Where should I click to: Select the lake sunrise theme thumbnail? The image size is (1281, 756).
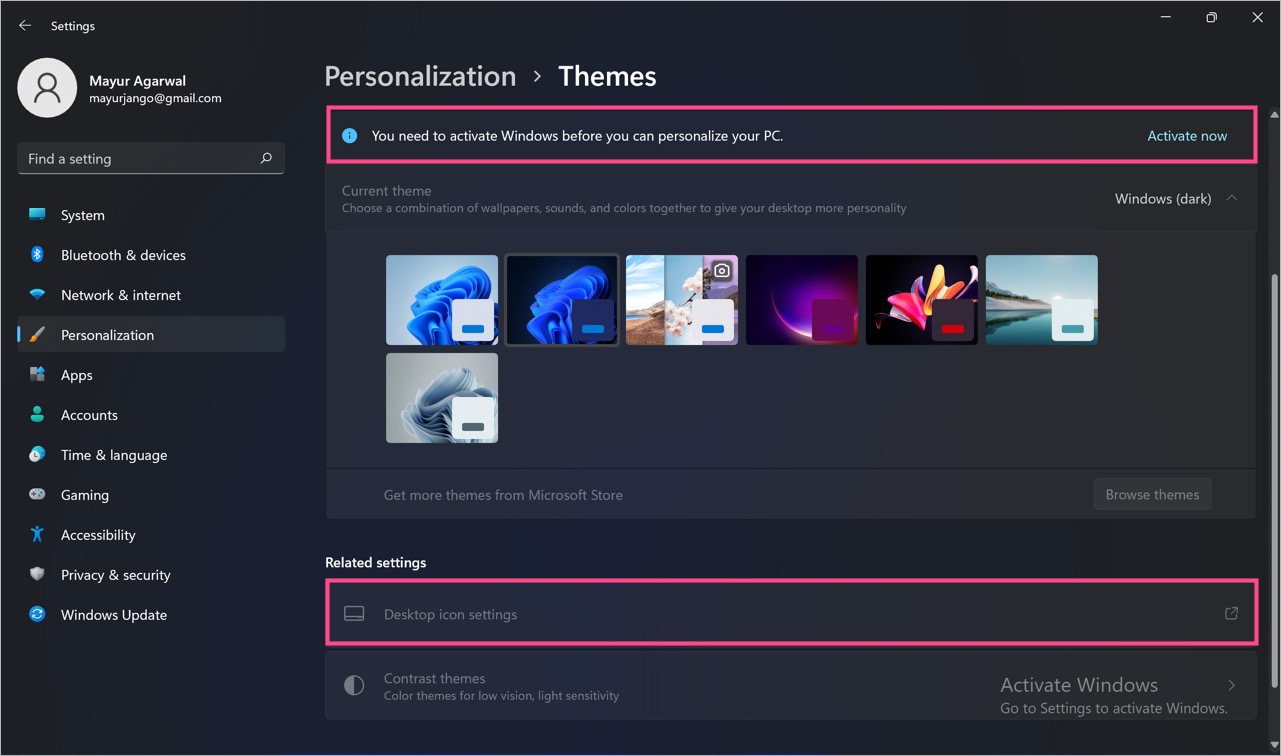(x=1042, y=300)
